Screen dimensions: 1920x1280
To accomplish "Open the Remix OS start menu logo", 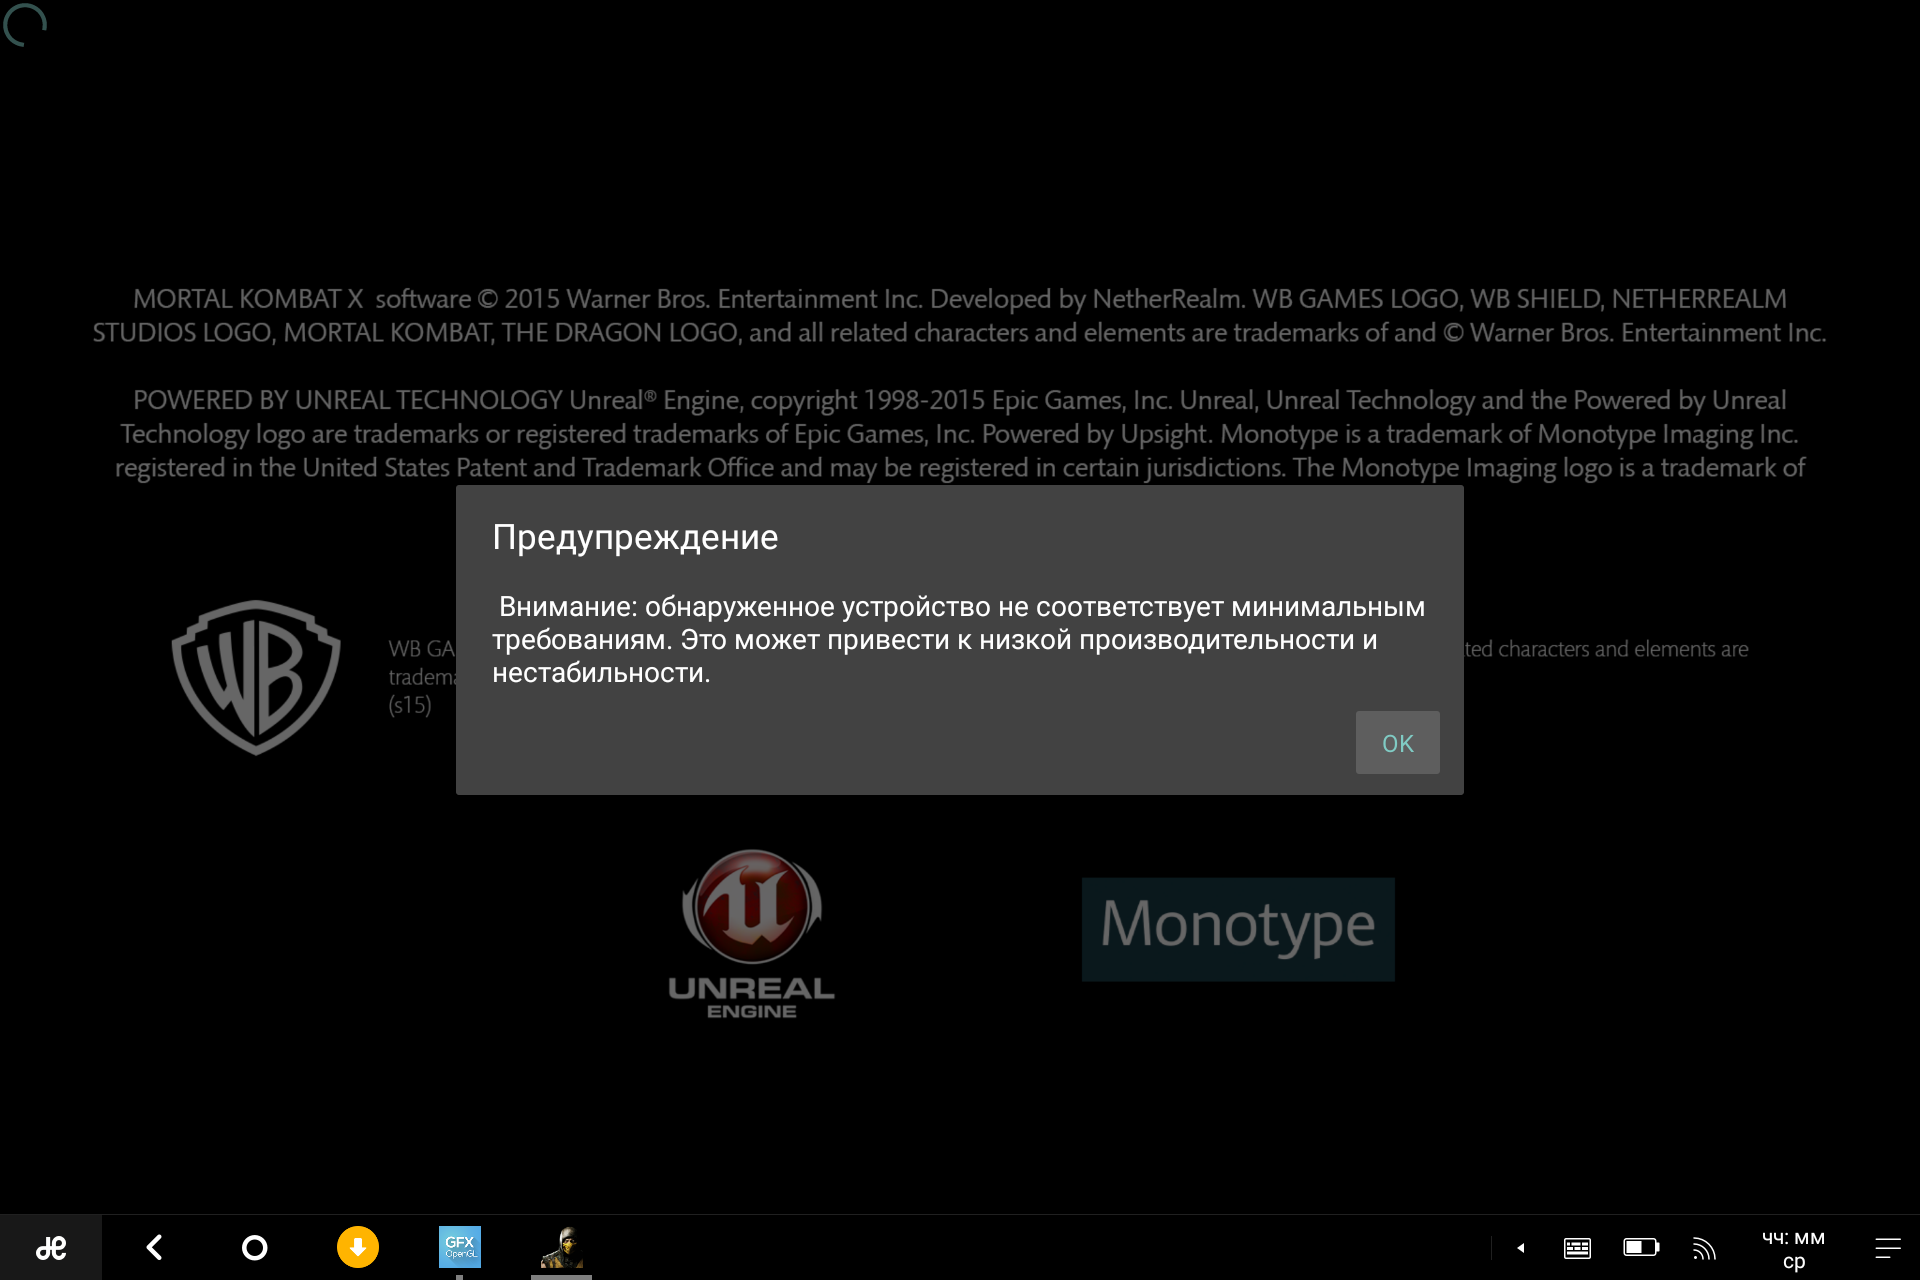I will pyautogui.click(x=51, y=1247).
